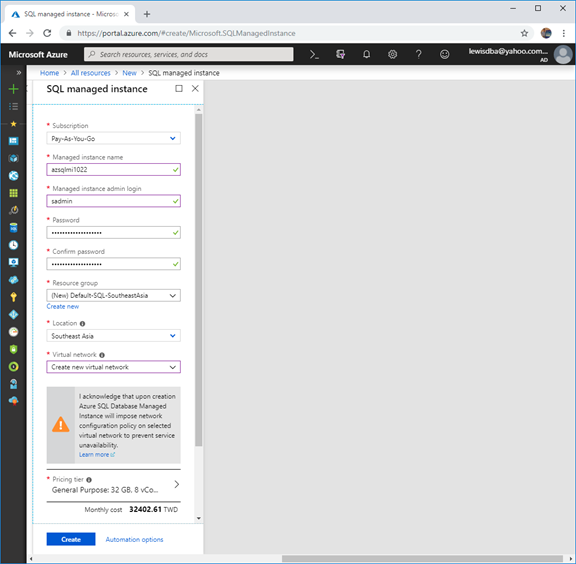Open Virtual machines monitor icon in sidebar
576x564 pixels.
[14, 262]
